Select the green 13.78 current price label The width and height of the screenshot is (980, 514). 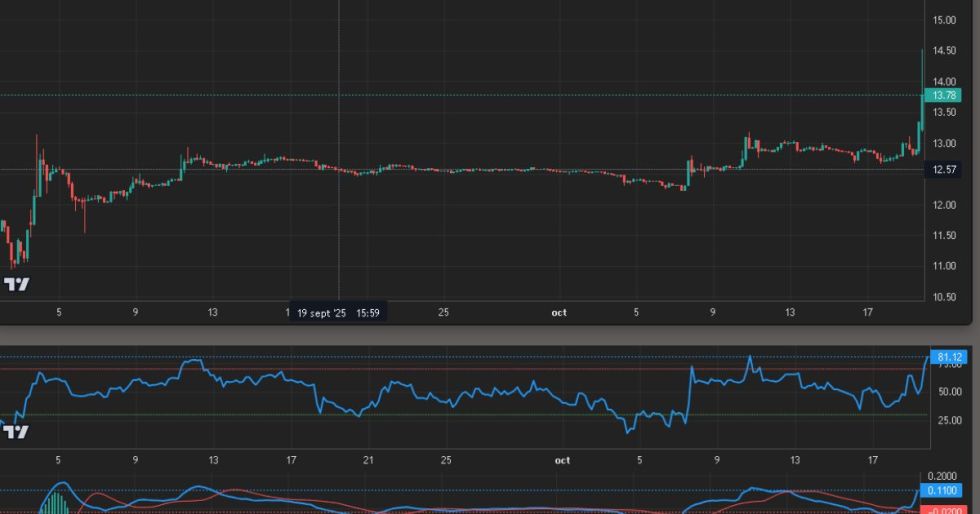point(944,95)
